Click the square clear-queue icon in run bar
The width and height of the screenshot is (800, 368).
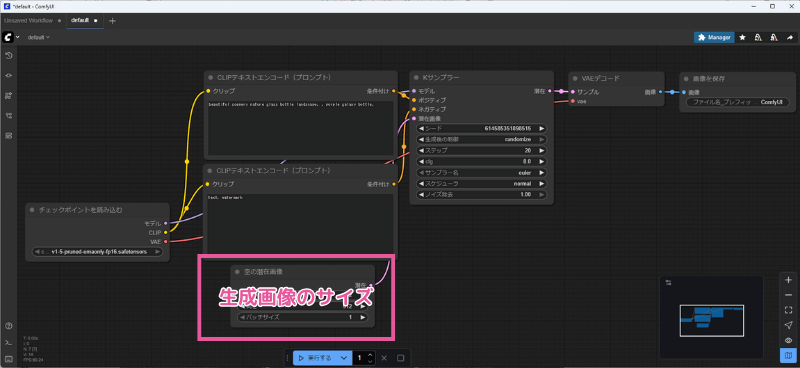(x=401, y=358)
